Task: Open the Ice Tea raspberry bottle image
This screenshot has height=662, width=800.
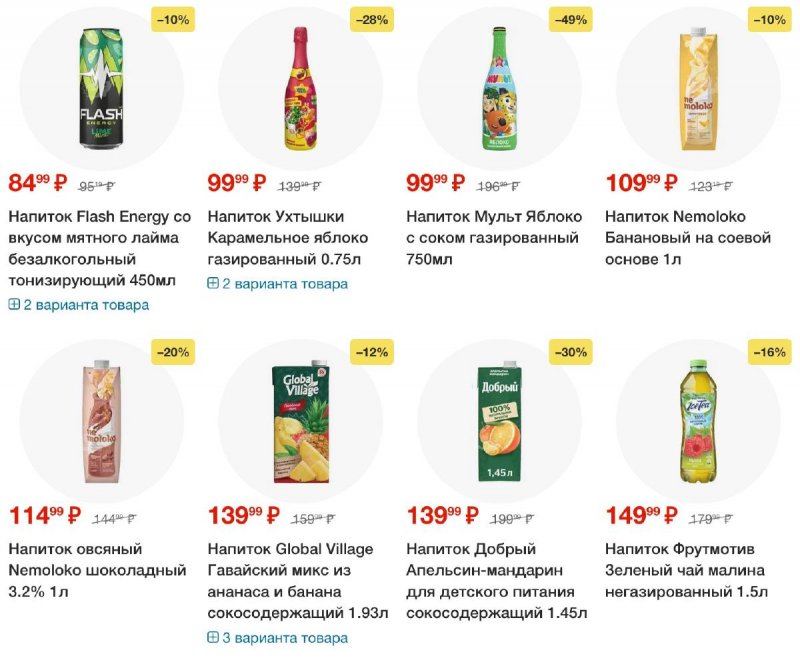Action: (x=698, y=421)
